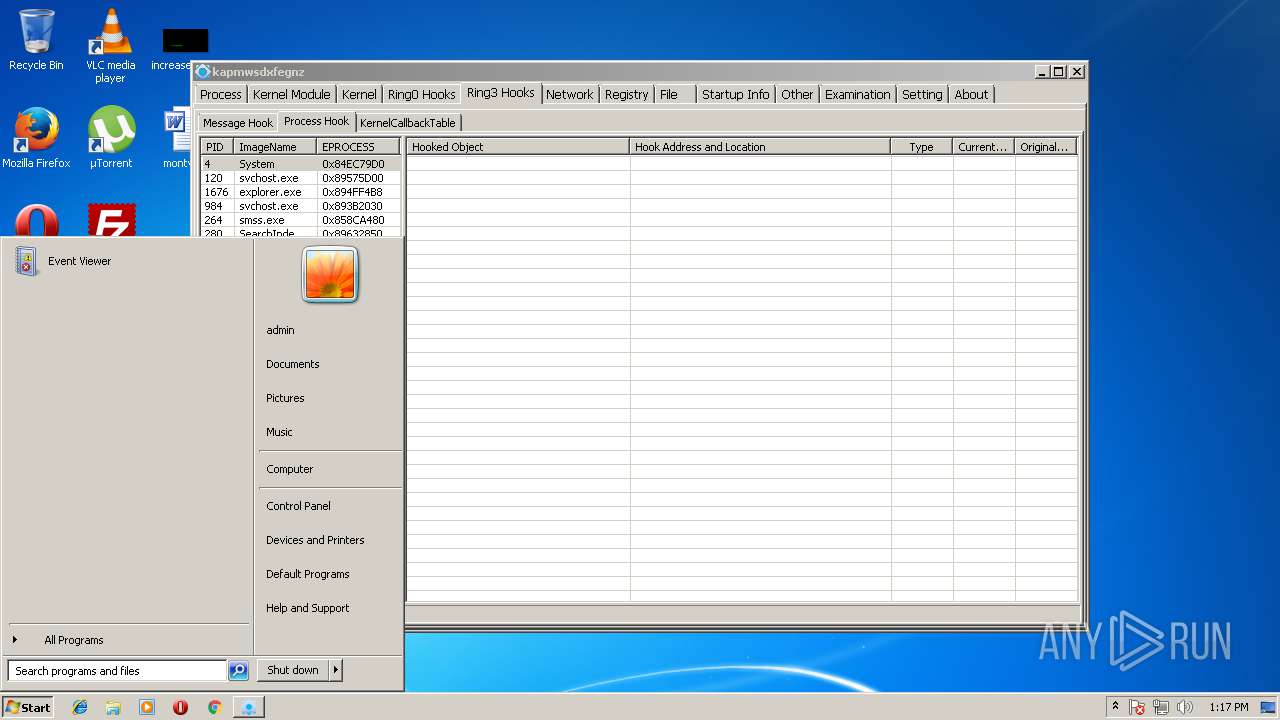This screenshot has height=720, width=1280.
Task: Switch to the About tab
Action: pyautogui.click(x=971, y=94)
